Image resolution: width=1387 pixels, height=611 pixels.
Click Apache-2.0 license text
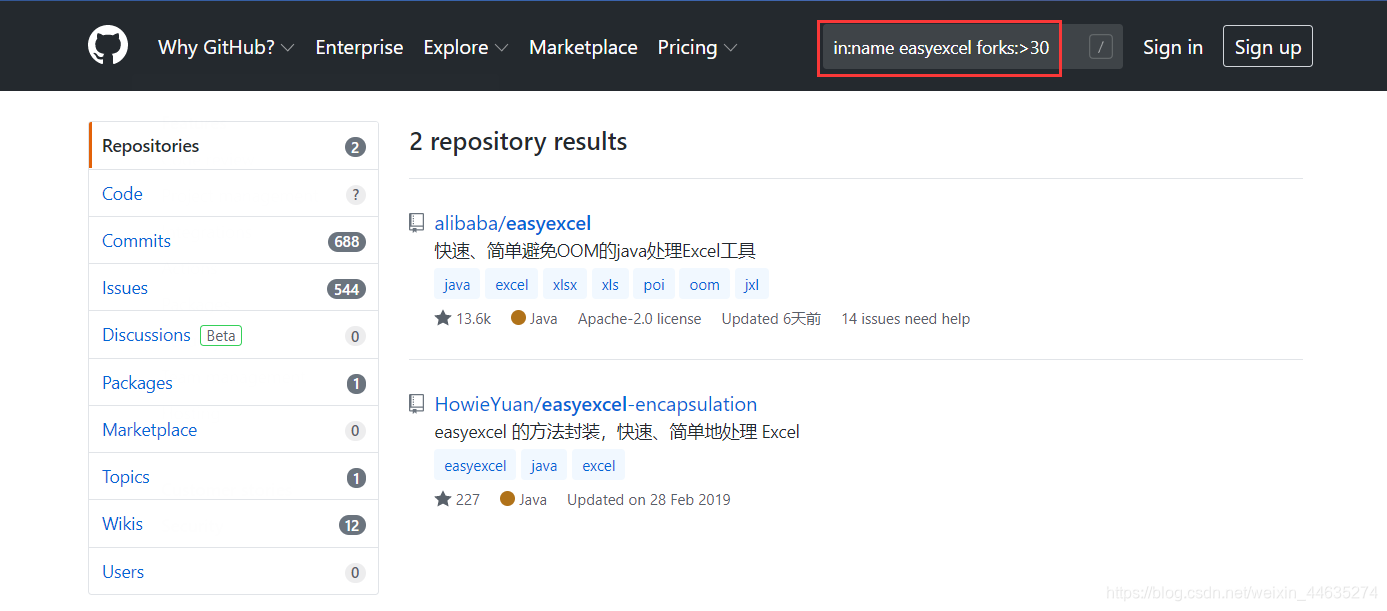pyautogui.click(x=640, y=318)
